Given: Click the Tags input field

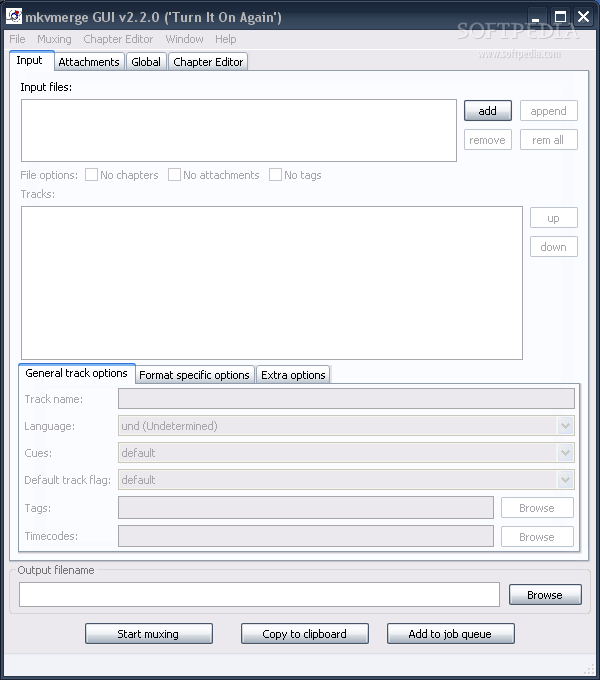Looking at the screenshot, I should pos(306,508).
